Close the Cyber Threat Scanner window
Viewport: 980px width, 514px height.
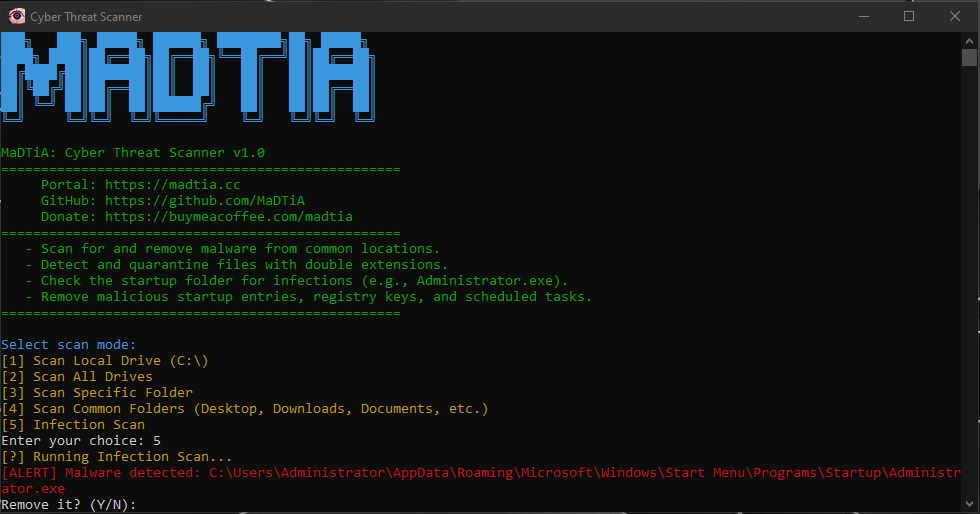tap(955, 16)
